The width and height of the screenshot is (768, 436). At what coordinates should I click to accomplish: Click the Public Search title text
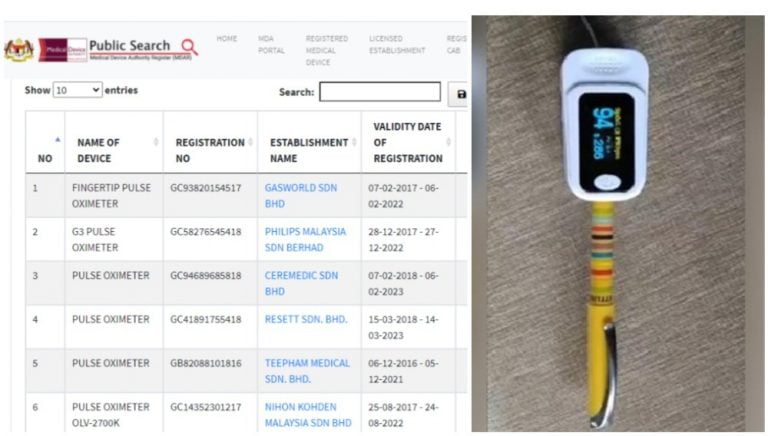click(x=129, y=46)
